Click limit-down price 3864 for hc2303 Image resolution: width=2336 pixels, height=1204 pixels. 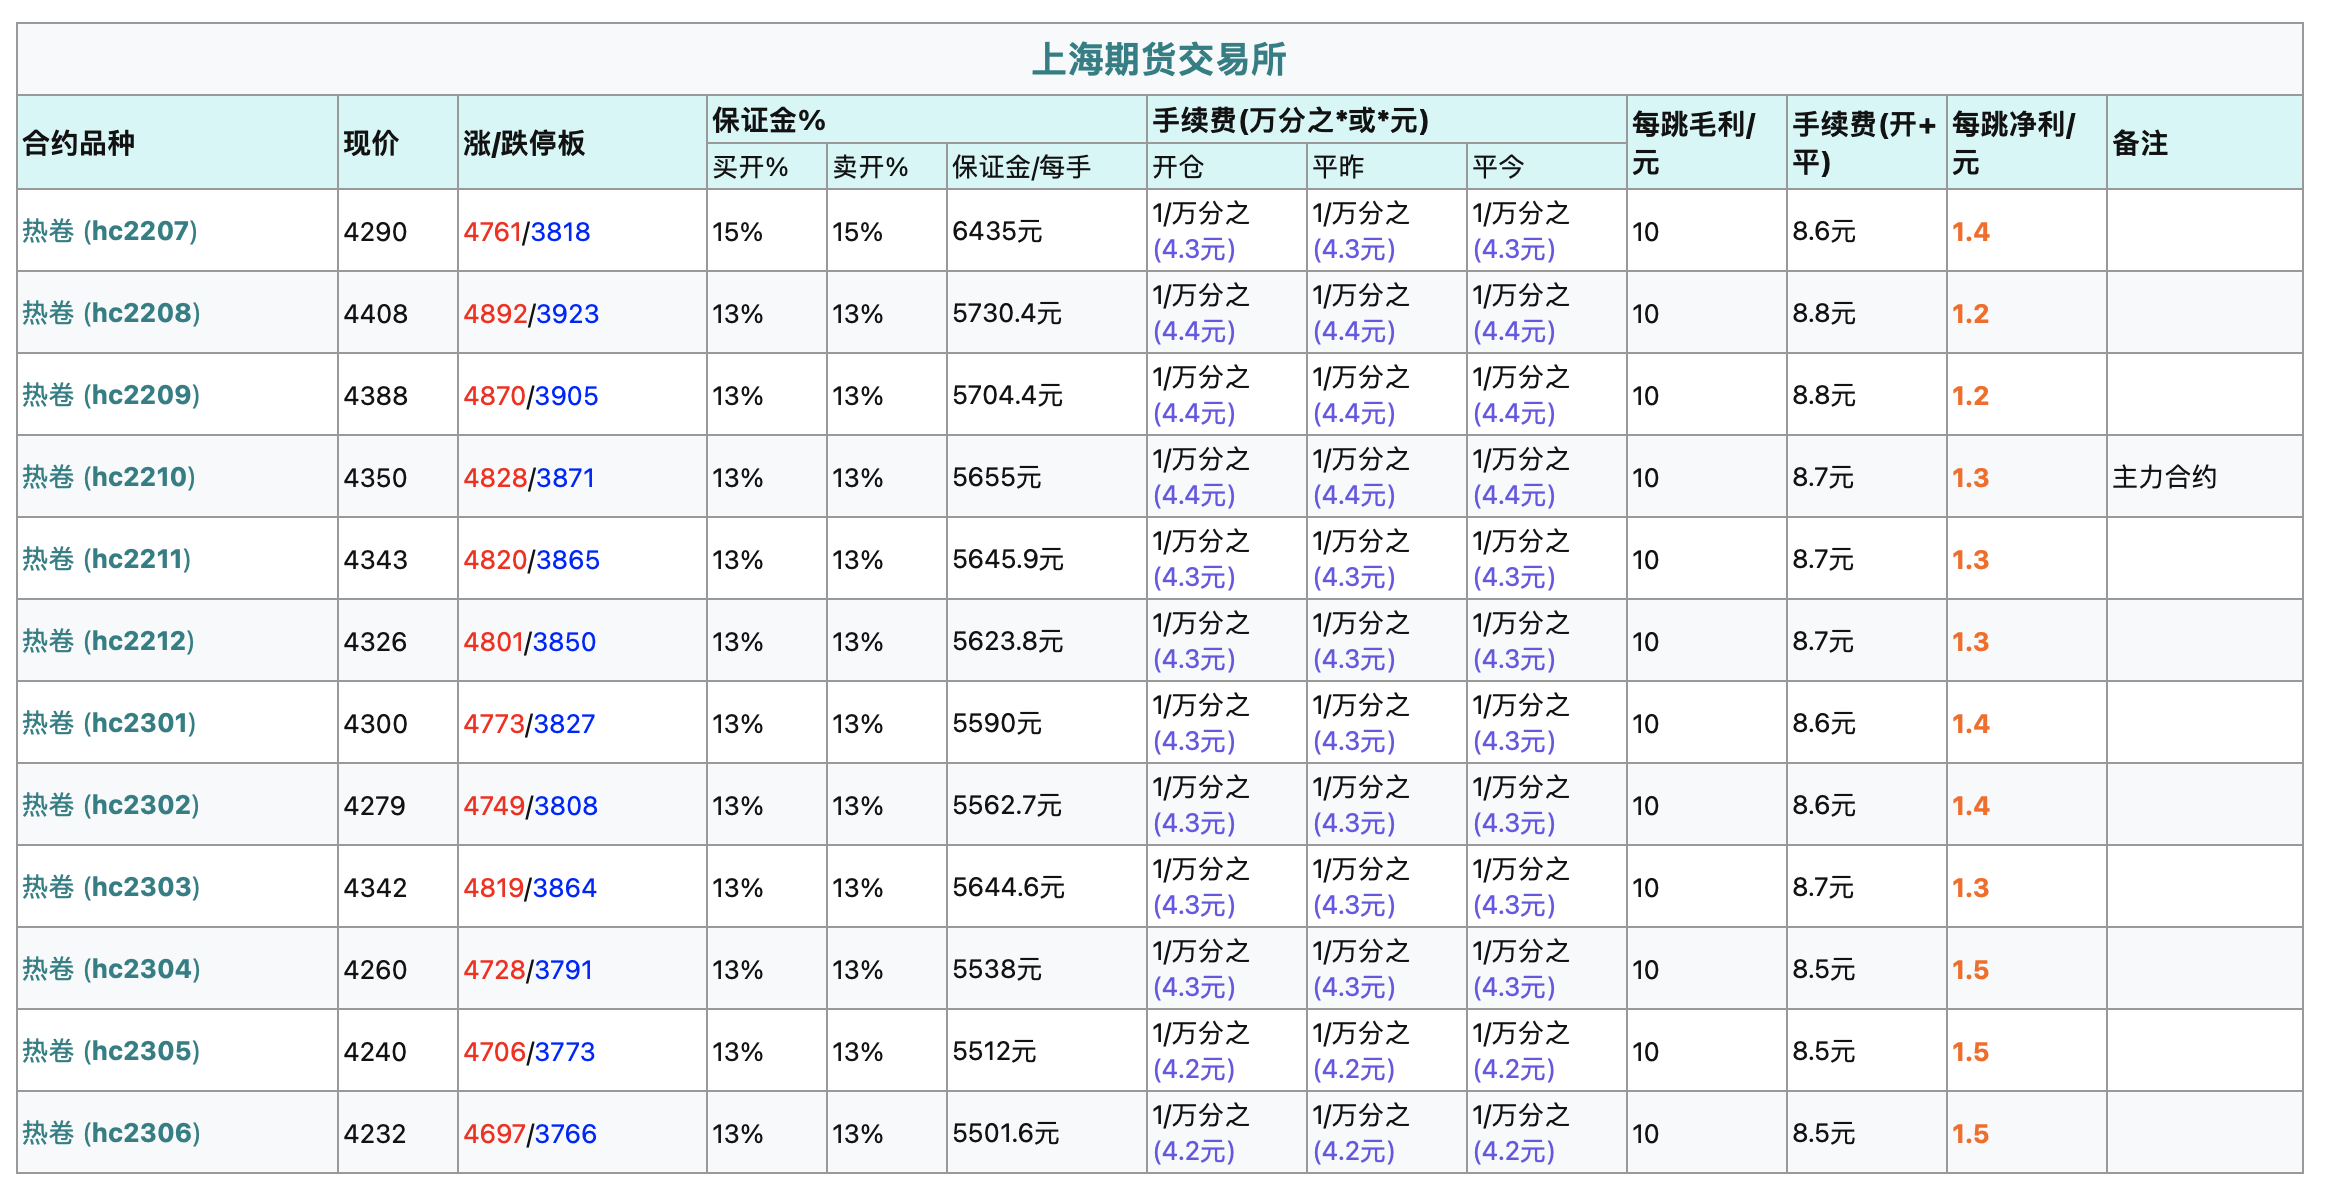[564, 888]
